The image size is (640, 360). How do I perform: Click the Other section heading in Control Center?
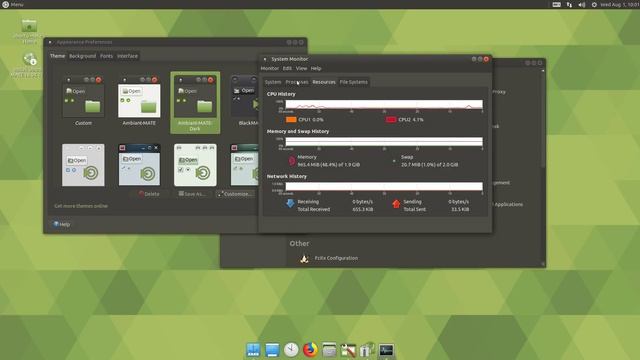pyautogui.click(x=299, y=243)
